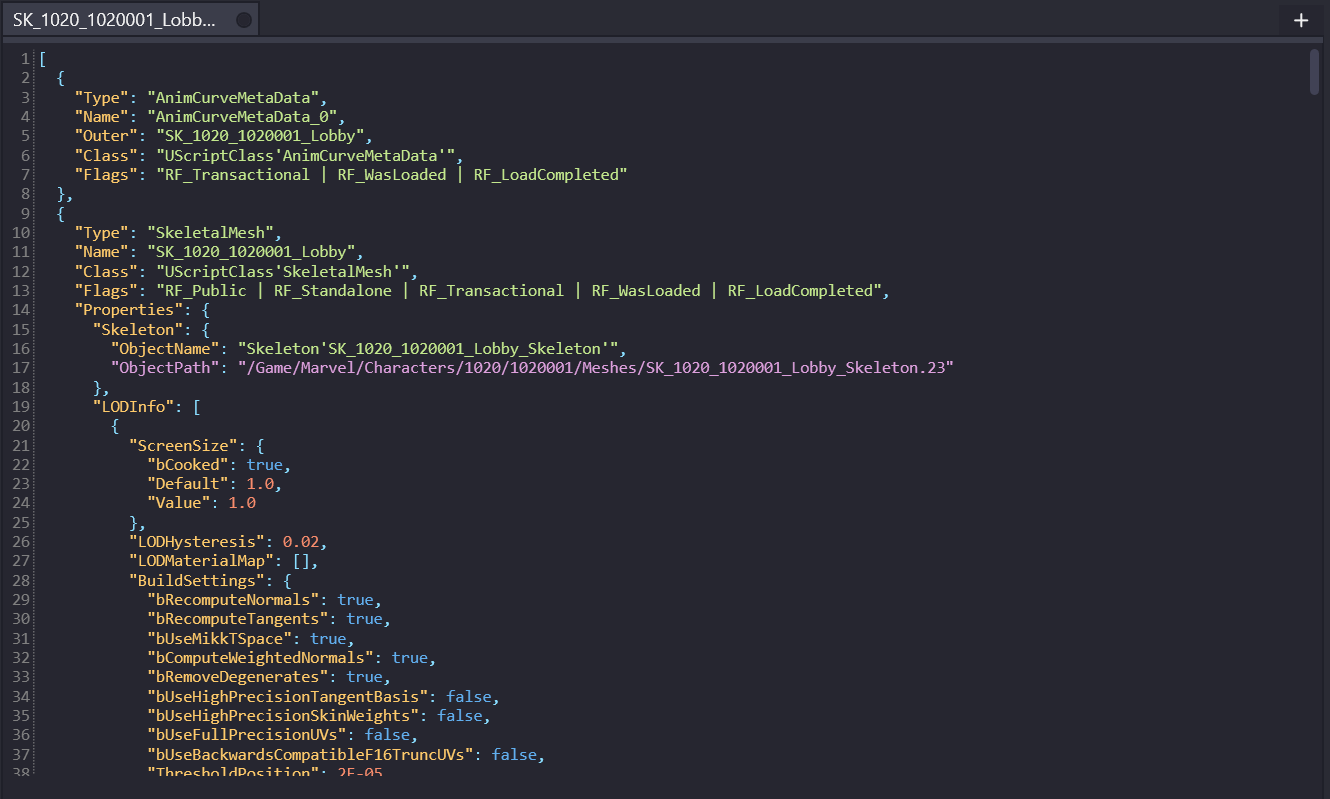Screen dimensions: 1330x799
Task: Click the "Default" key on line 23
Action: tap(188, 483)
